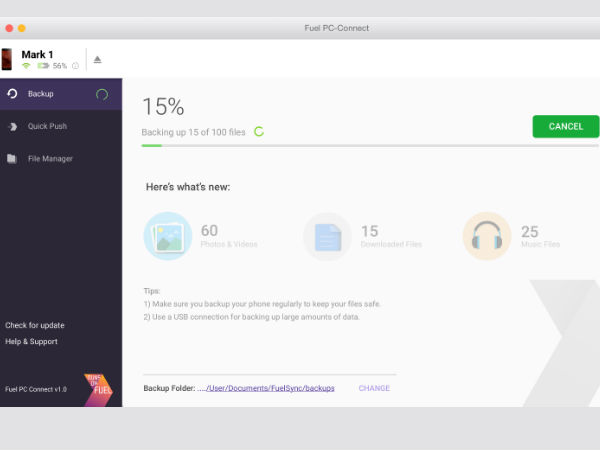Click the 'Here's what's new:' heading
Screen dimensions: 600x450
188,187
